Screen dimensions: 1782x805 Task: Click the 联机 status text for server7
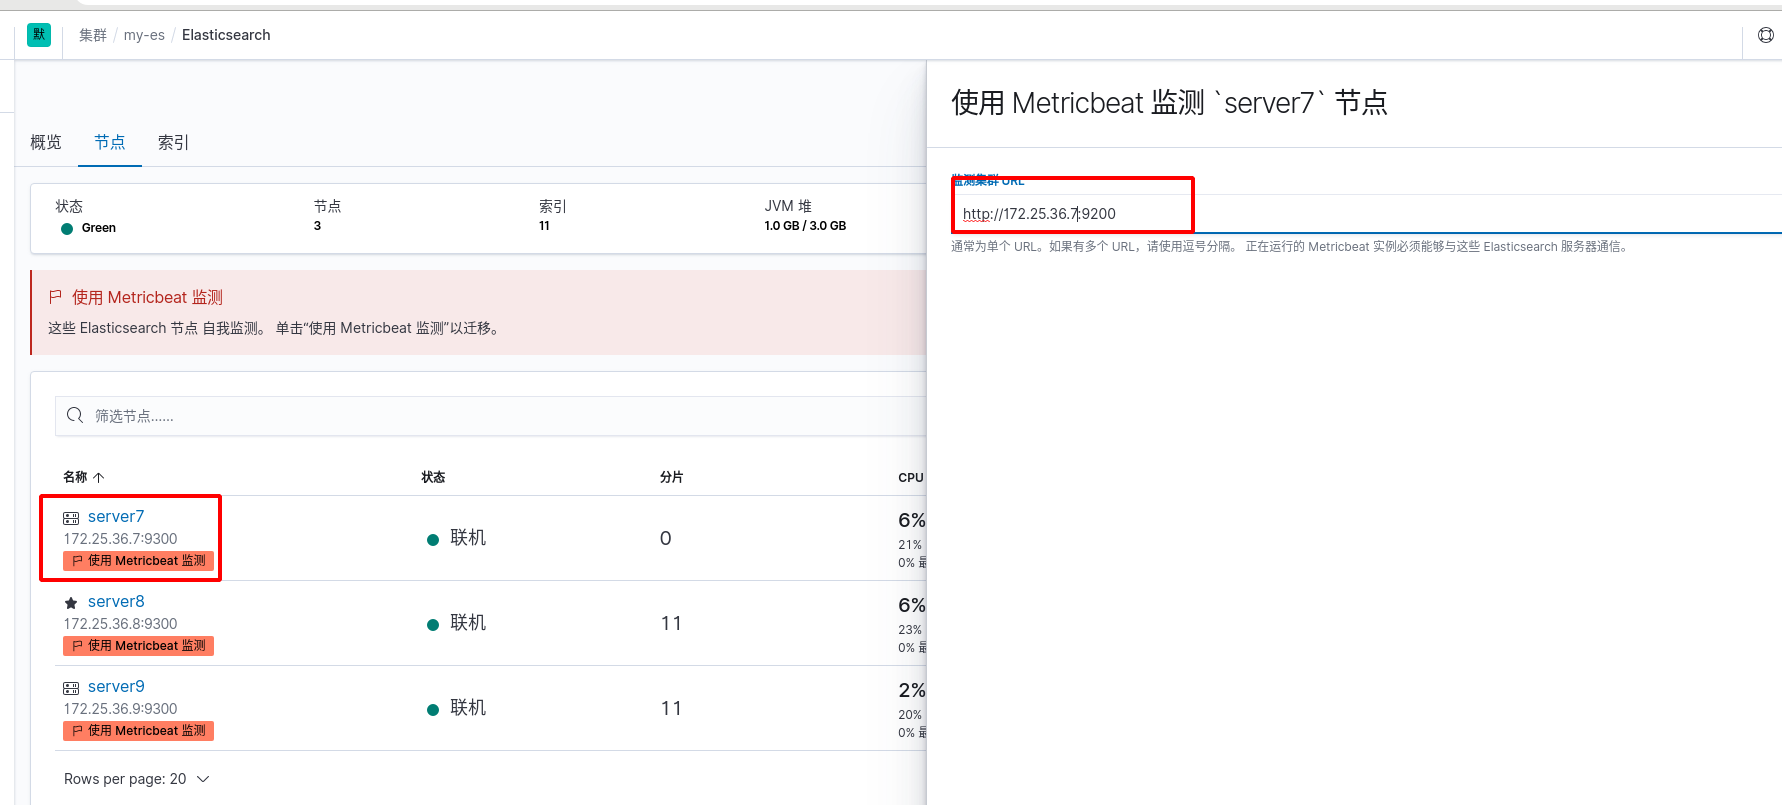click(x=468, y=538)
